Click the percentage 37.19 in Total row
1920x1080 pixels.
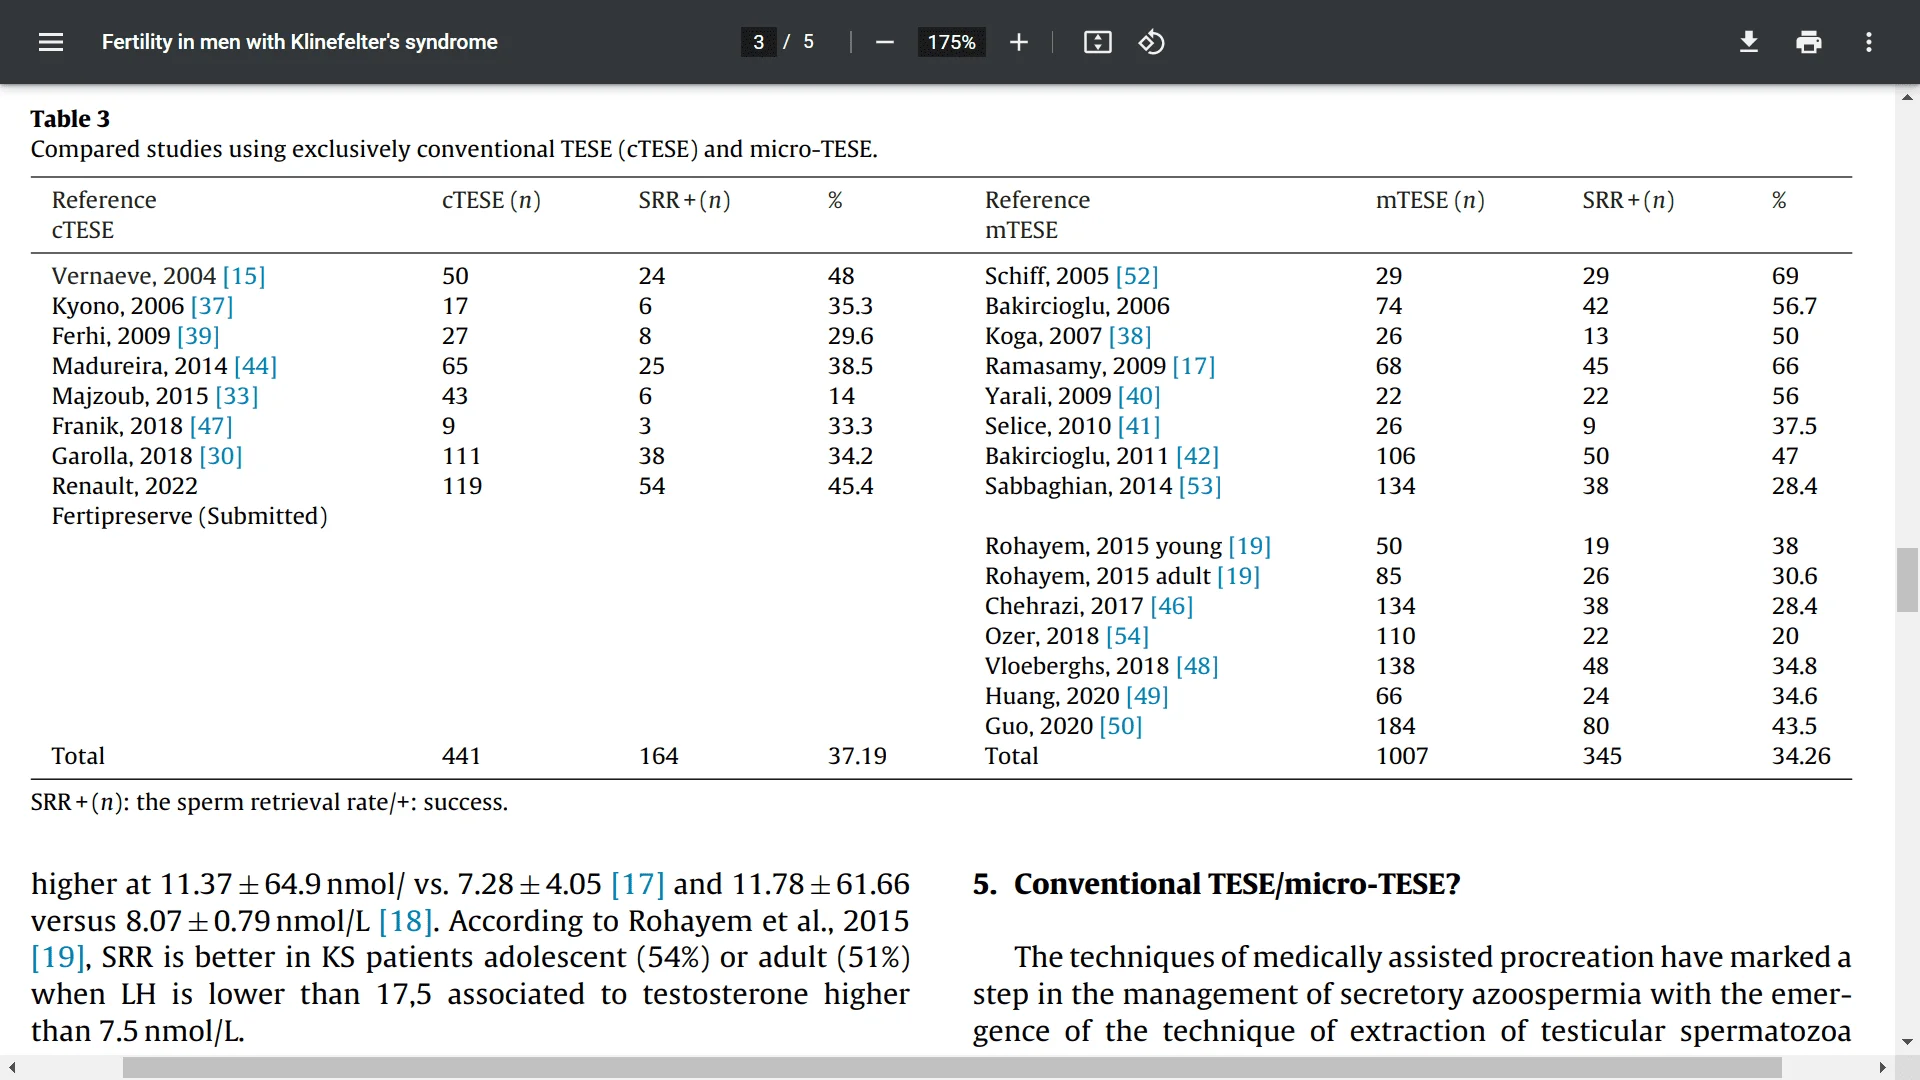coord(857,756)
